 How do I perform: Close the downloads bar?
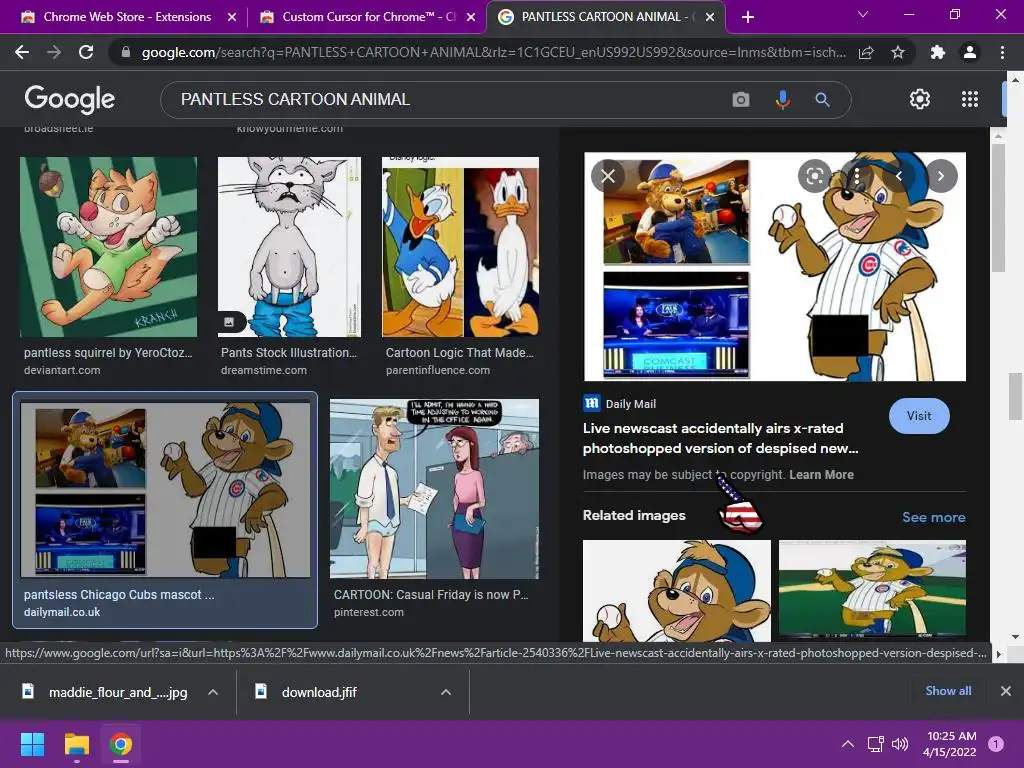pos(1006,691)
